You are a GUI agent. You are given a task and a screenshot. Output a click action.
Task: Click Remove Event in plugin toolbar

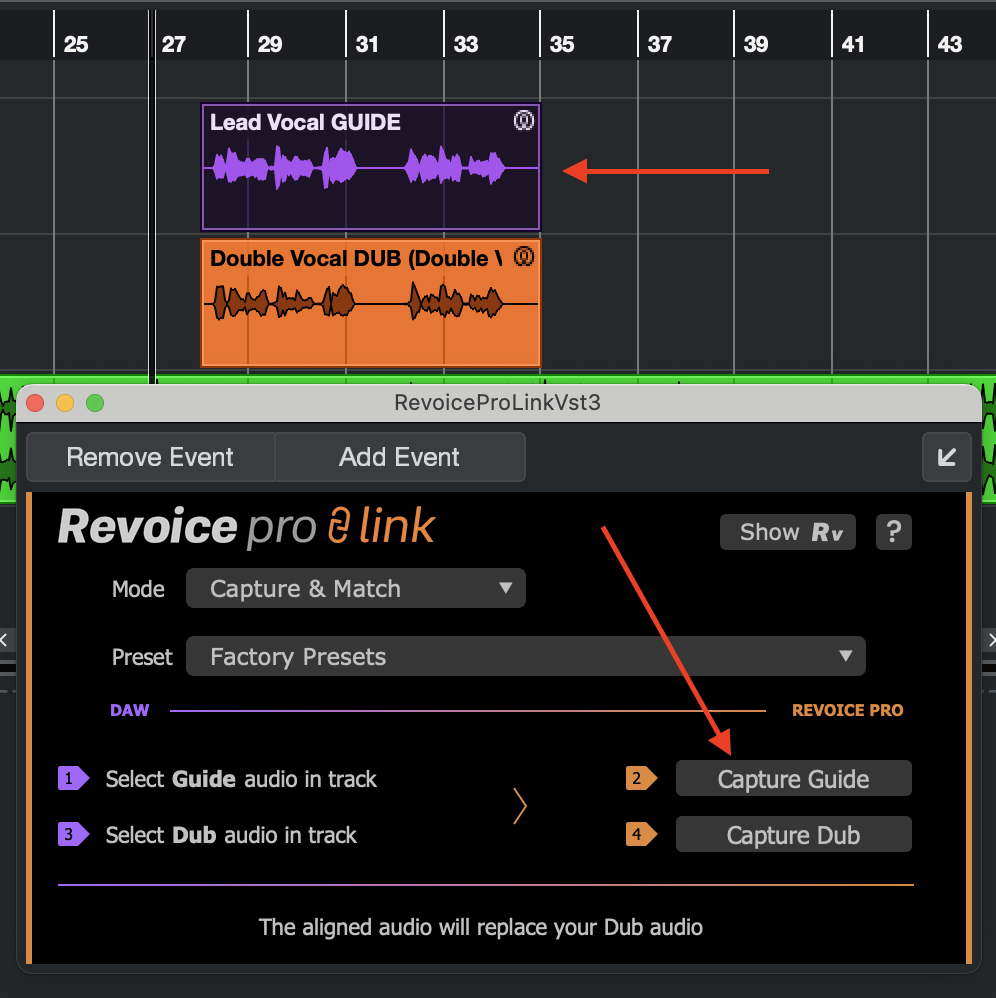[150, 457]
